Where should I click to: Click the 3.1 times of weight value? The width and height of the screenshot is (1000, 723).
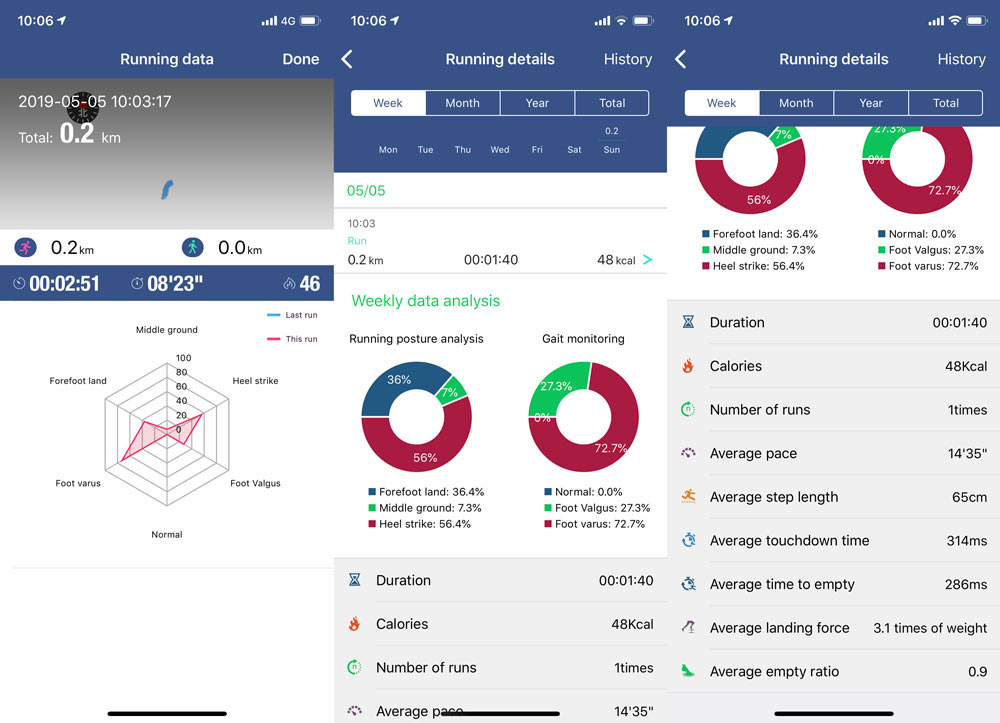(930, 628)
